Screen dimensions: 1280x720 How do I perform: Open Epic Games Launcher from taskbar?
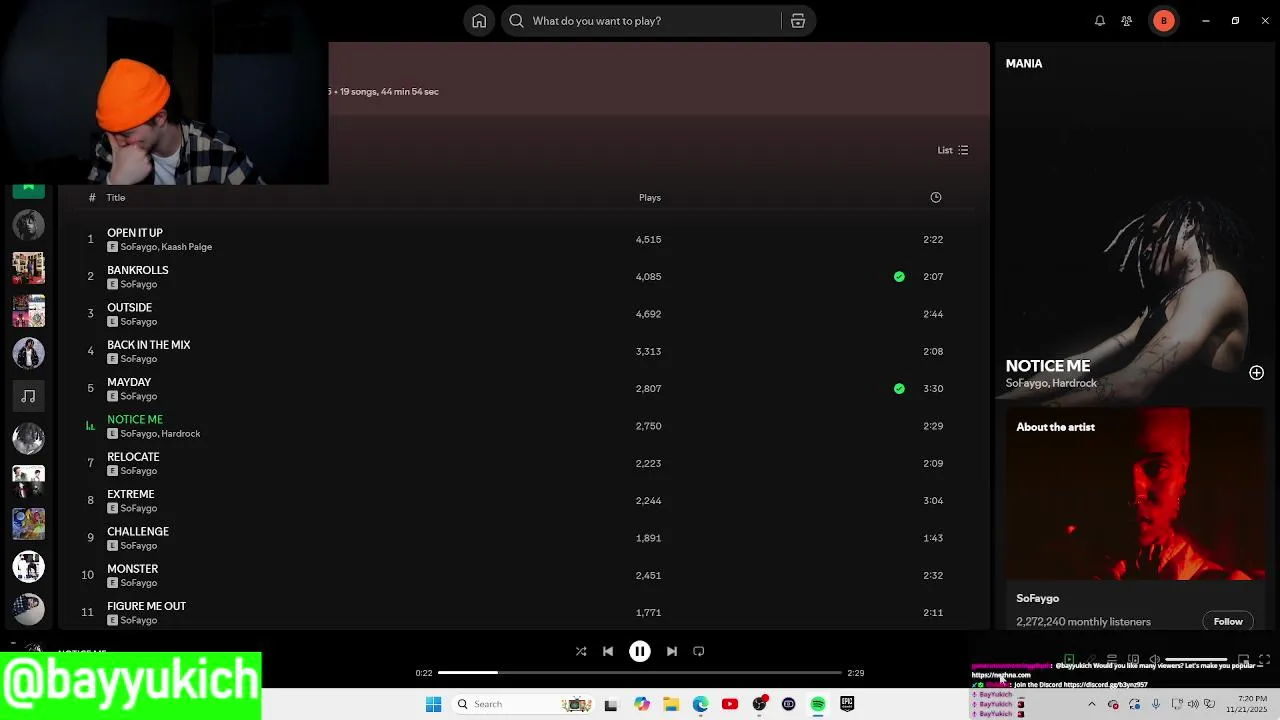(847, 704)
